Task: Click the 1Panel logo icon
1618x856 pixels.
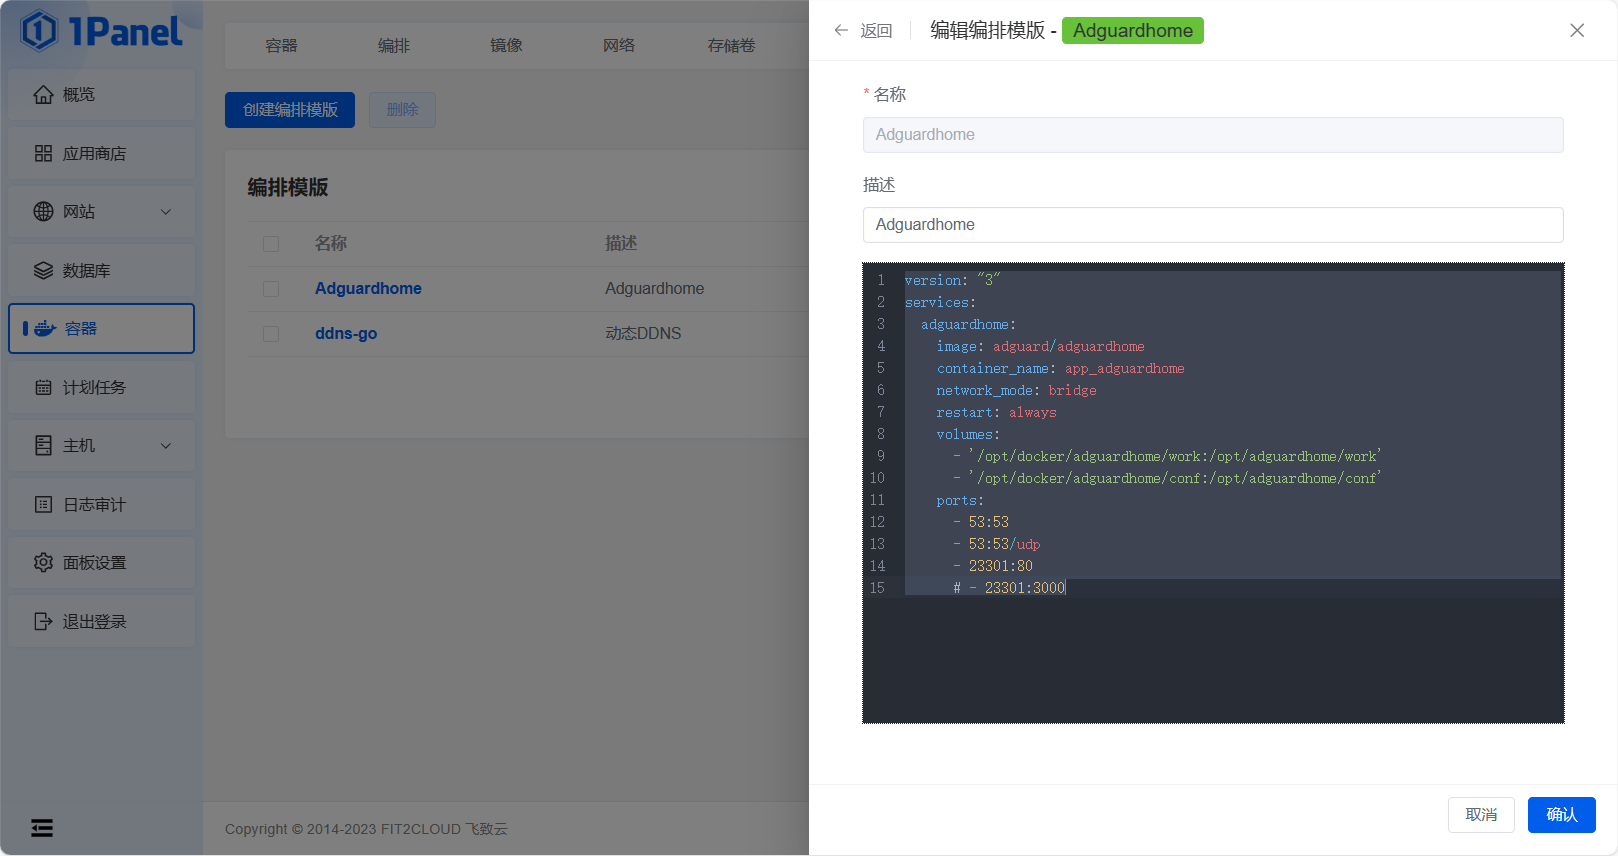Action: [39, 30]
